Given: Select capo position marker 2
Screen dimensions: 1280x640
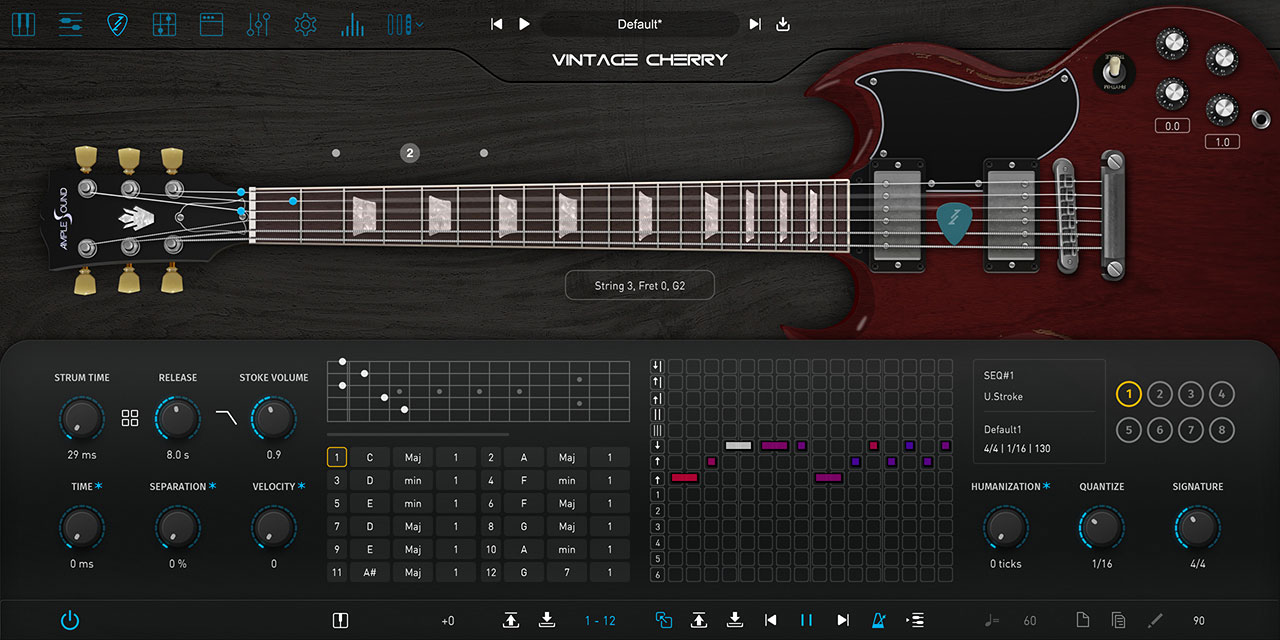Looking at the screenshot, I should [x=410, y=153].
